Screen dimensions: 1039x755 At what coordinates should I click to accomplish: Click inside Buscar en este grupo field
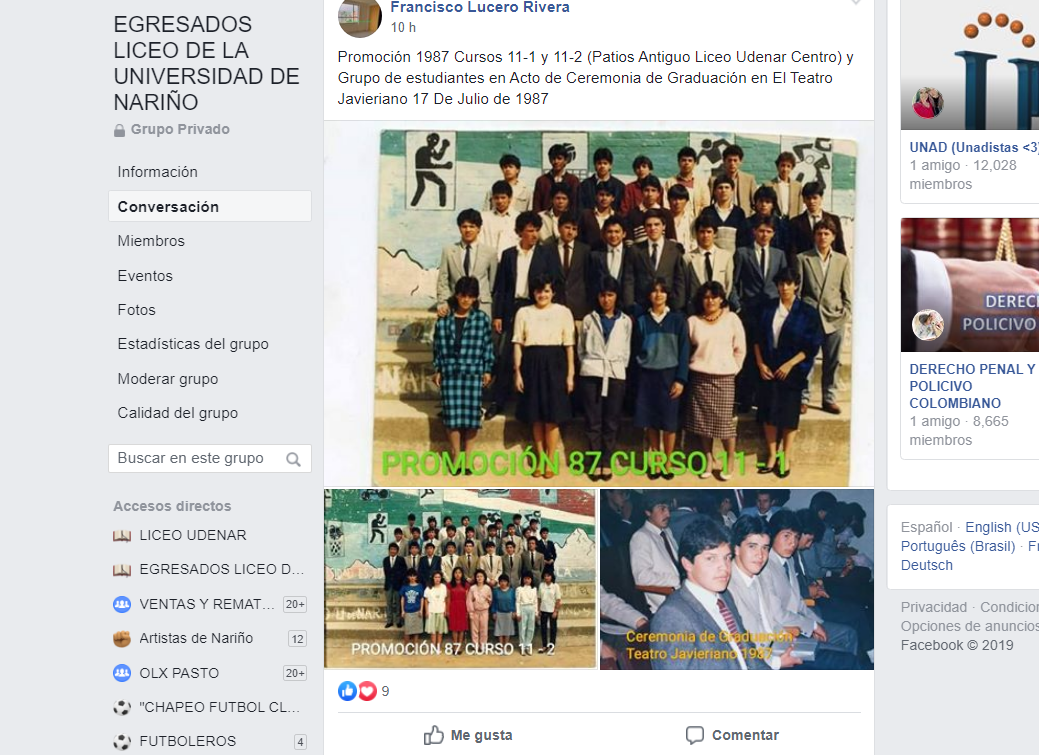[209, 459]
